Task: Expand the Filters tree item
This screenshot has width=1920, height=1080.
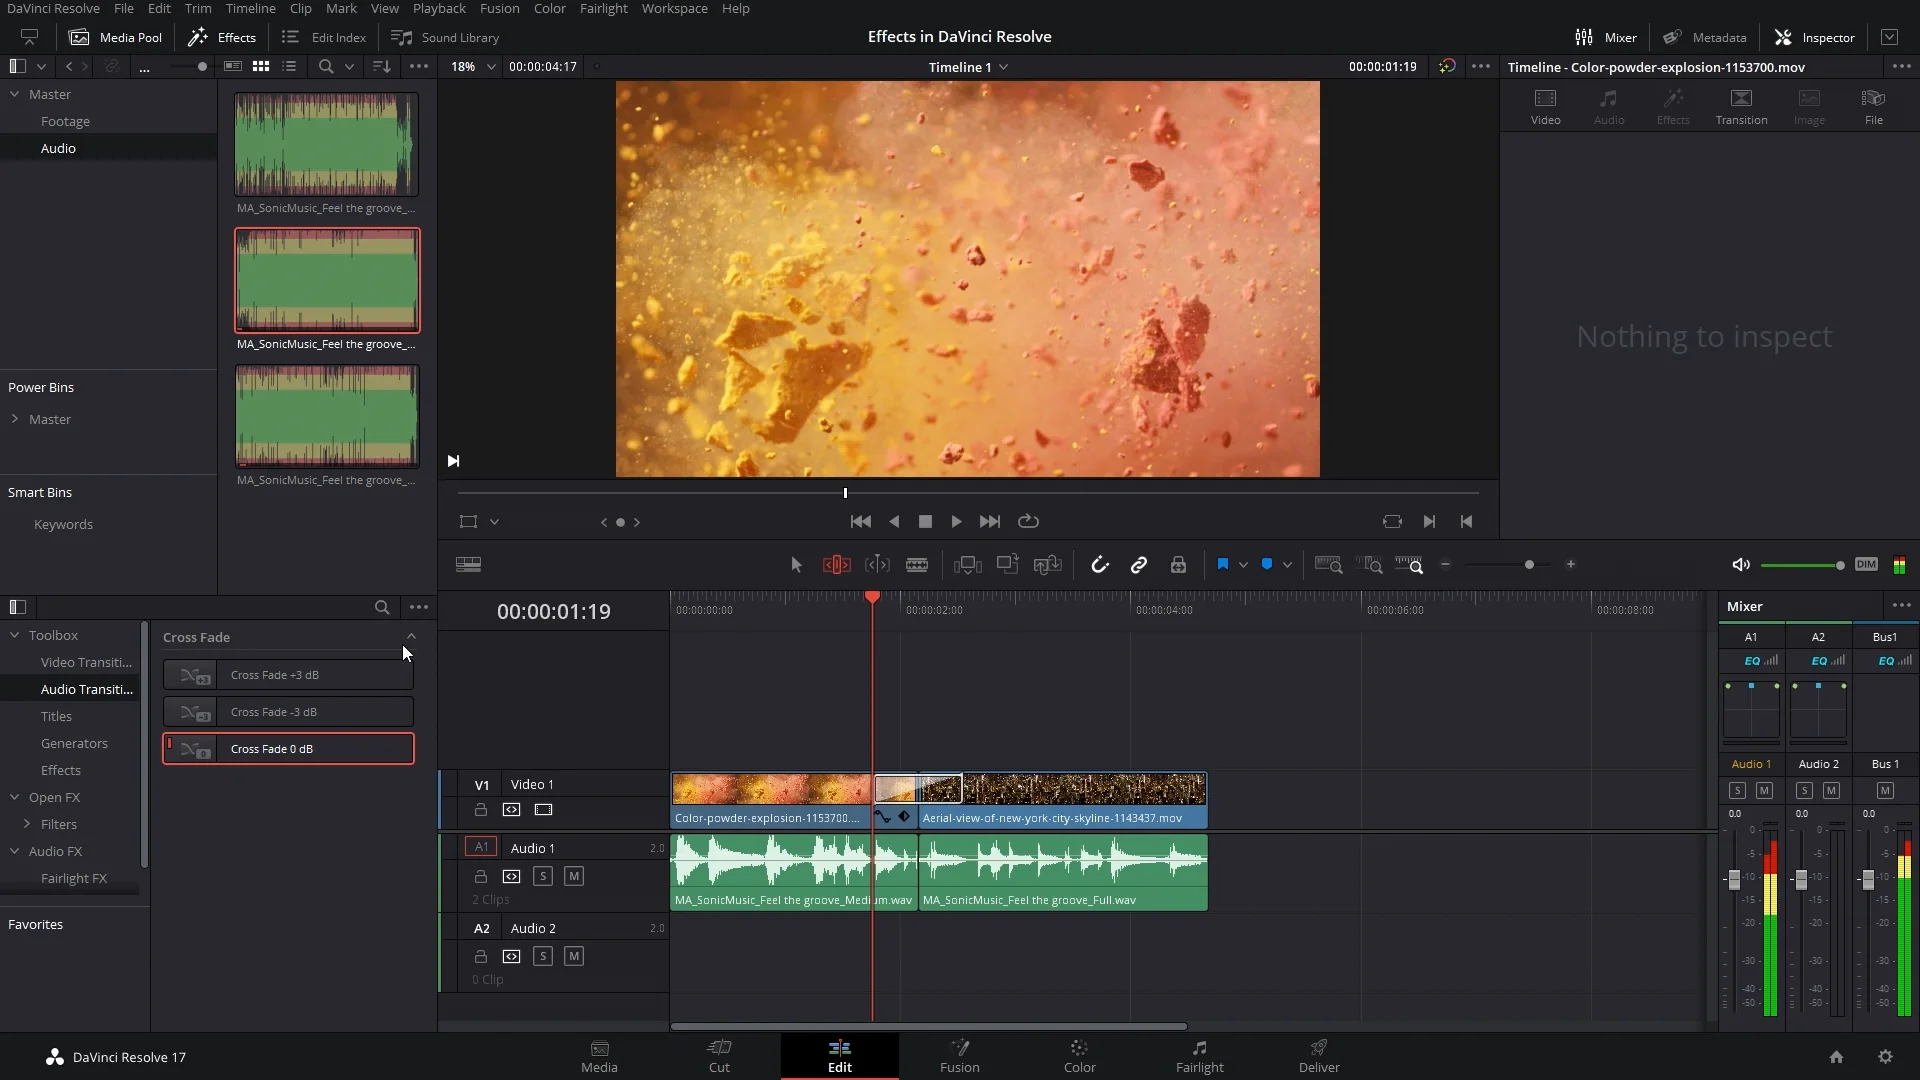Action: [27, 824]
